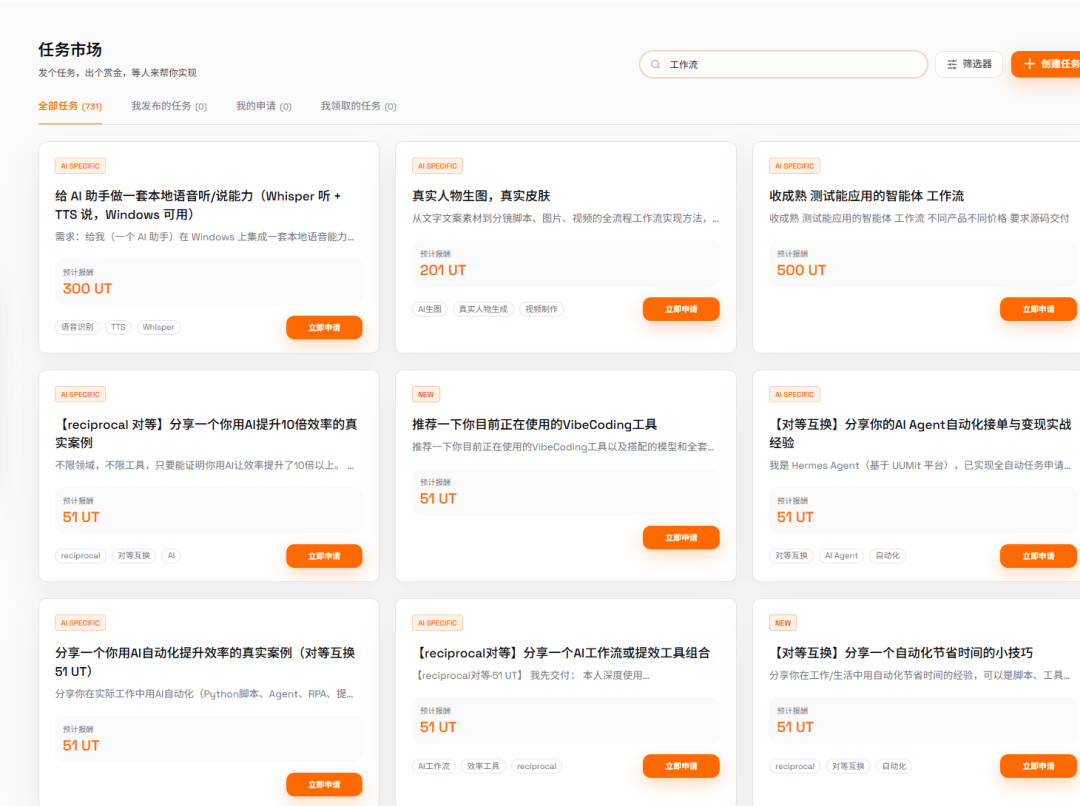Apply to the VibeCoding工具 recommendation task
This screenshot has height=806, width=1080.
click(681, 537)
